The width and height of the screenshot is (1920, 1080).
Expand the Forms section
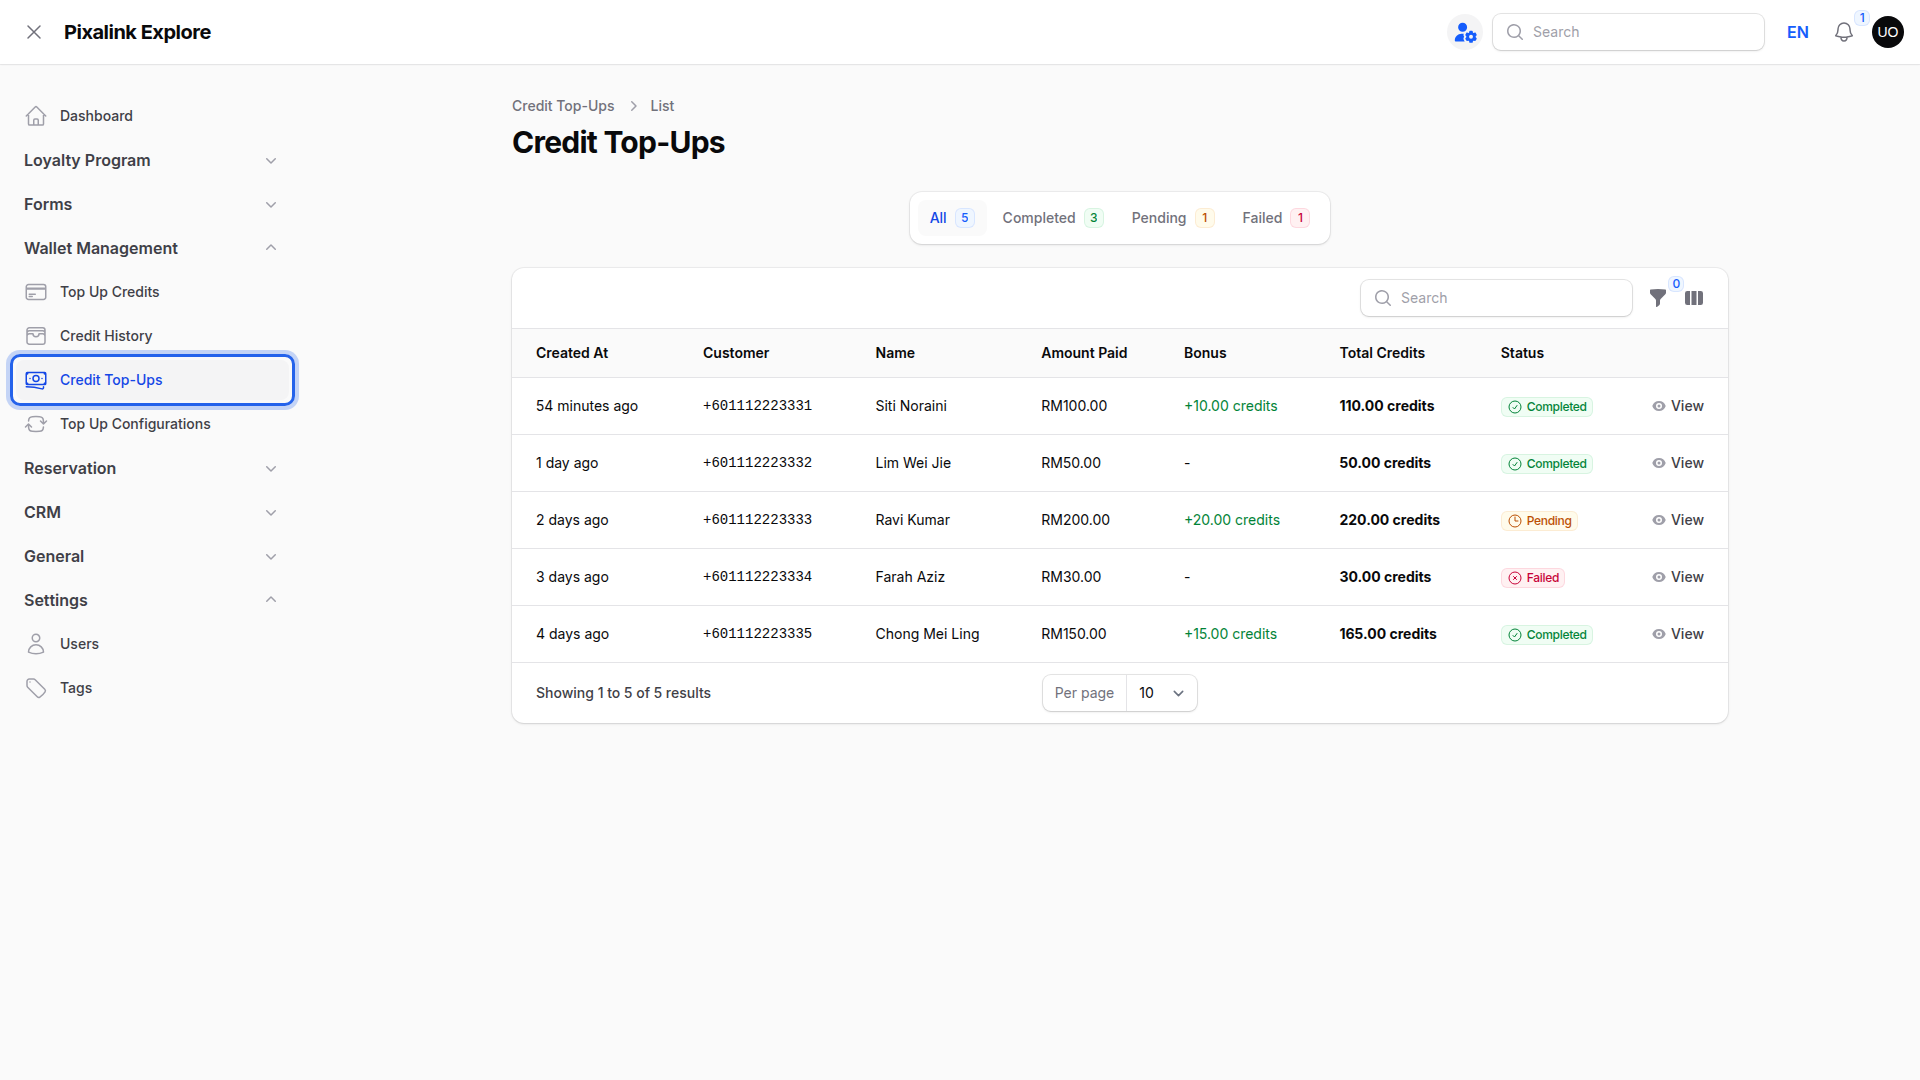(150, 204)
